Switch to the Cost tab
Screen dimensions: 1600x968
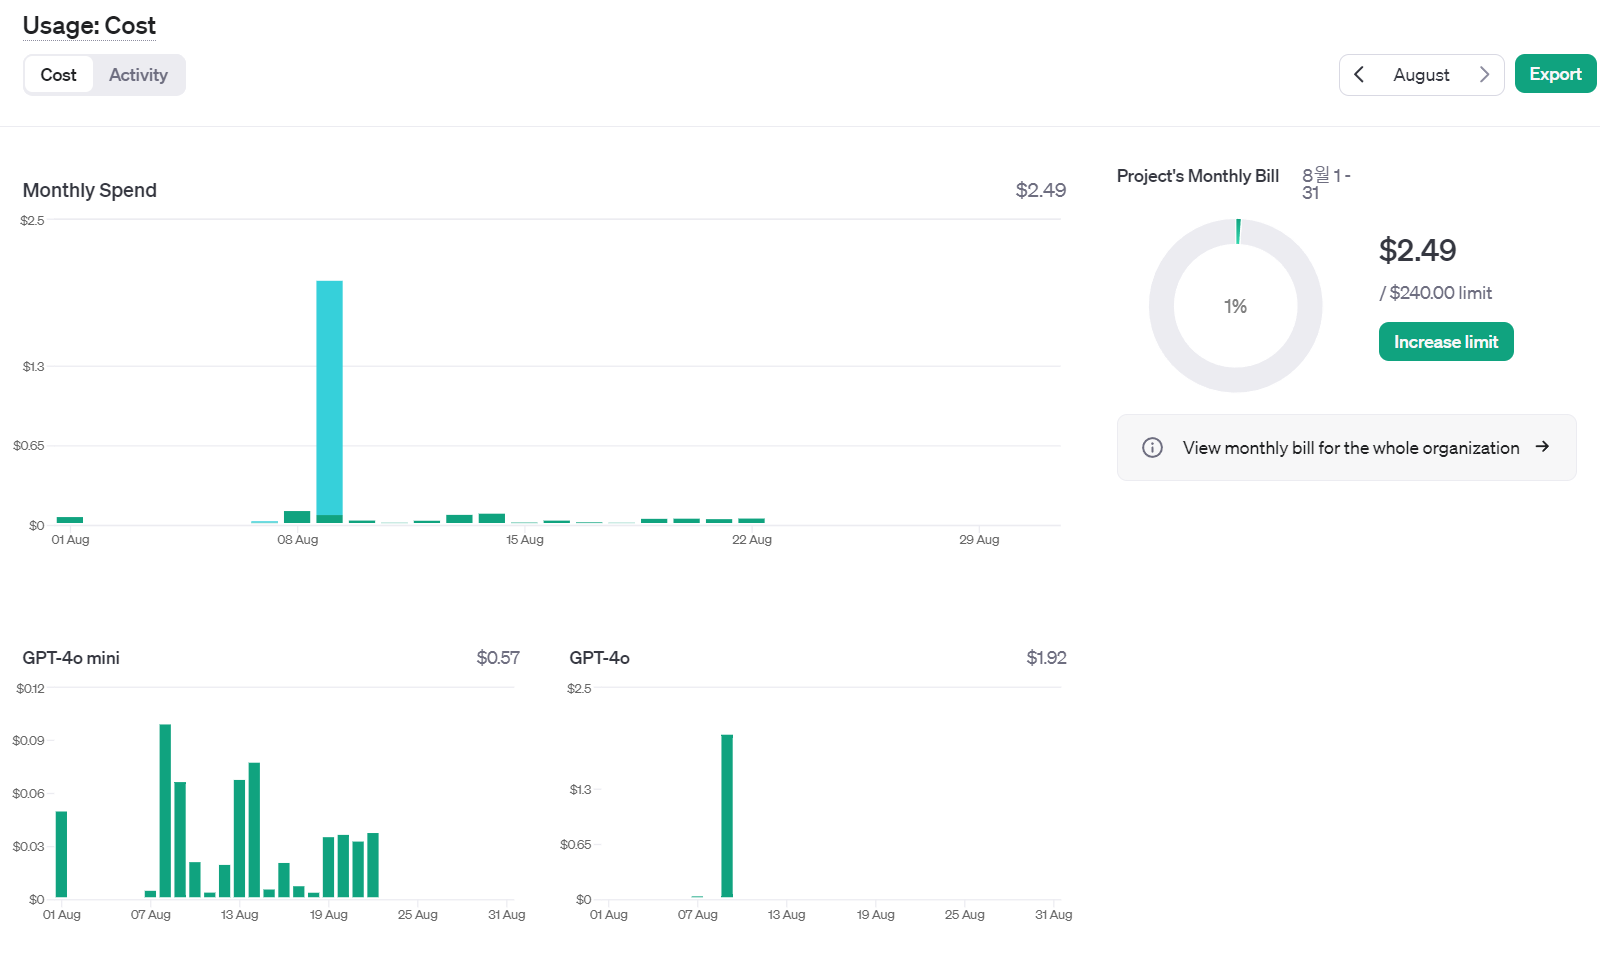pos(59,75)
